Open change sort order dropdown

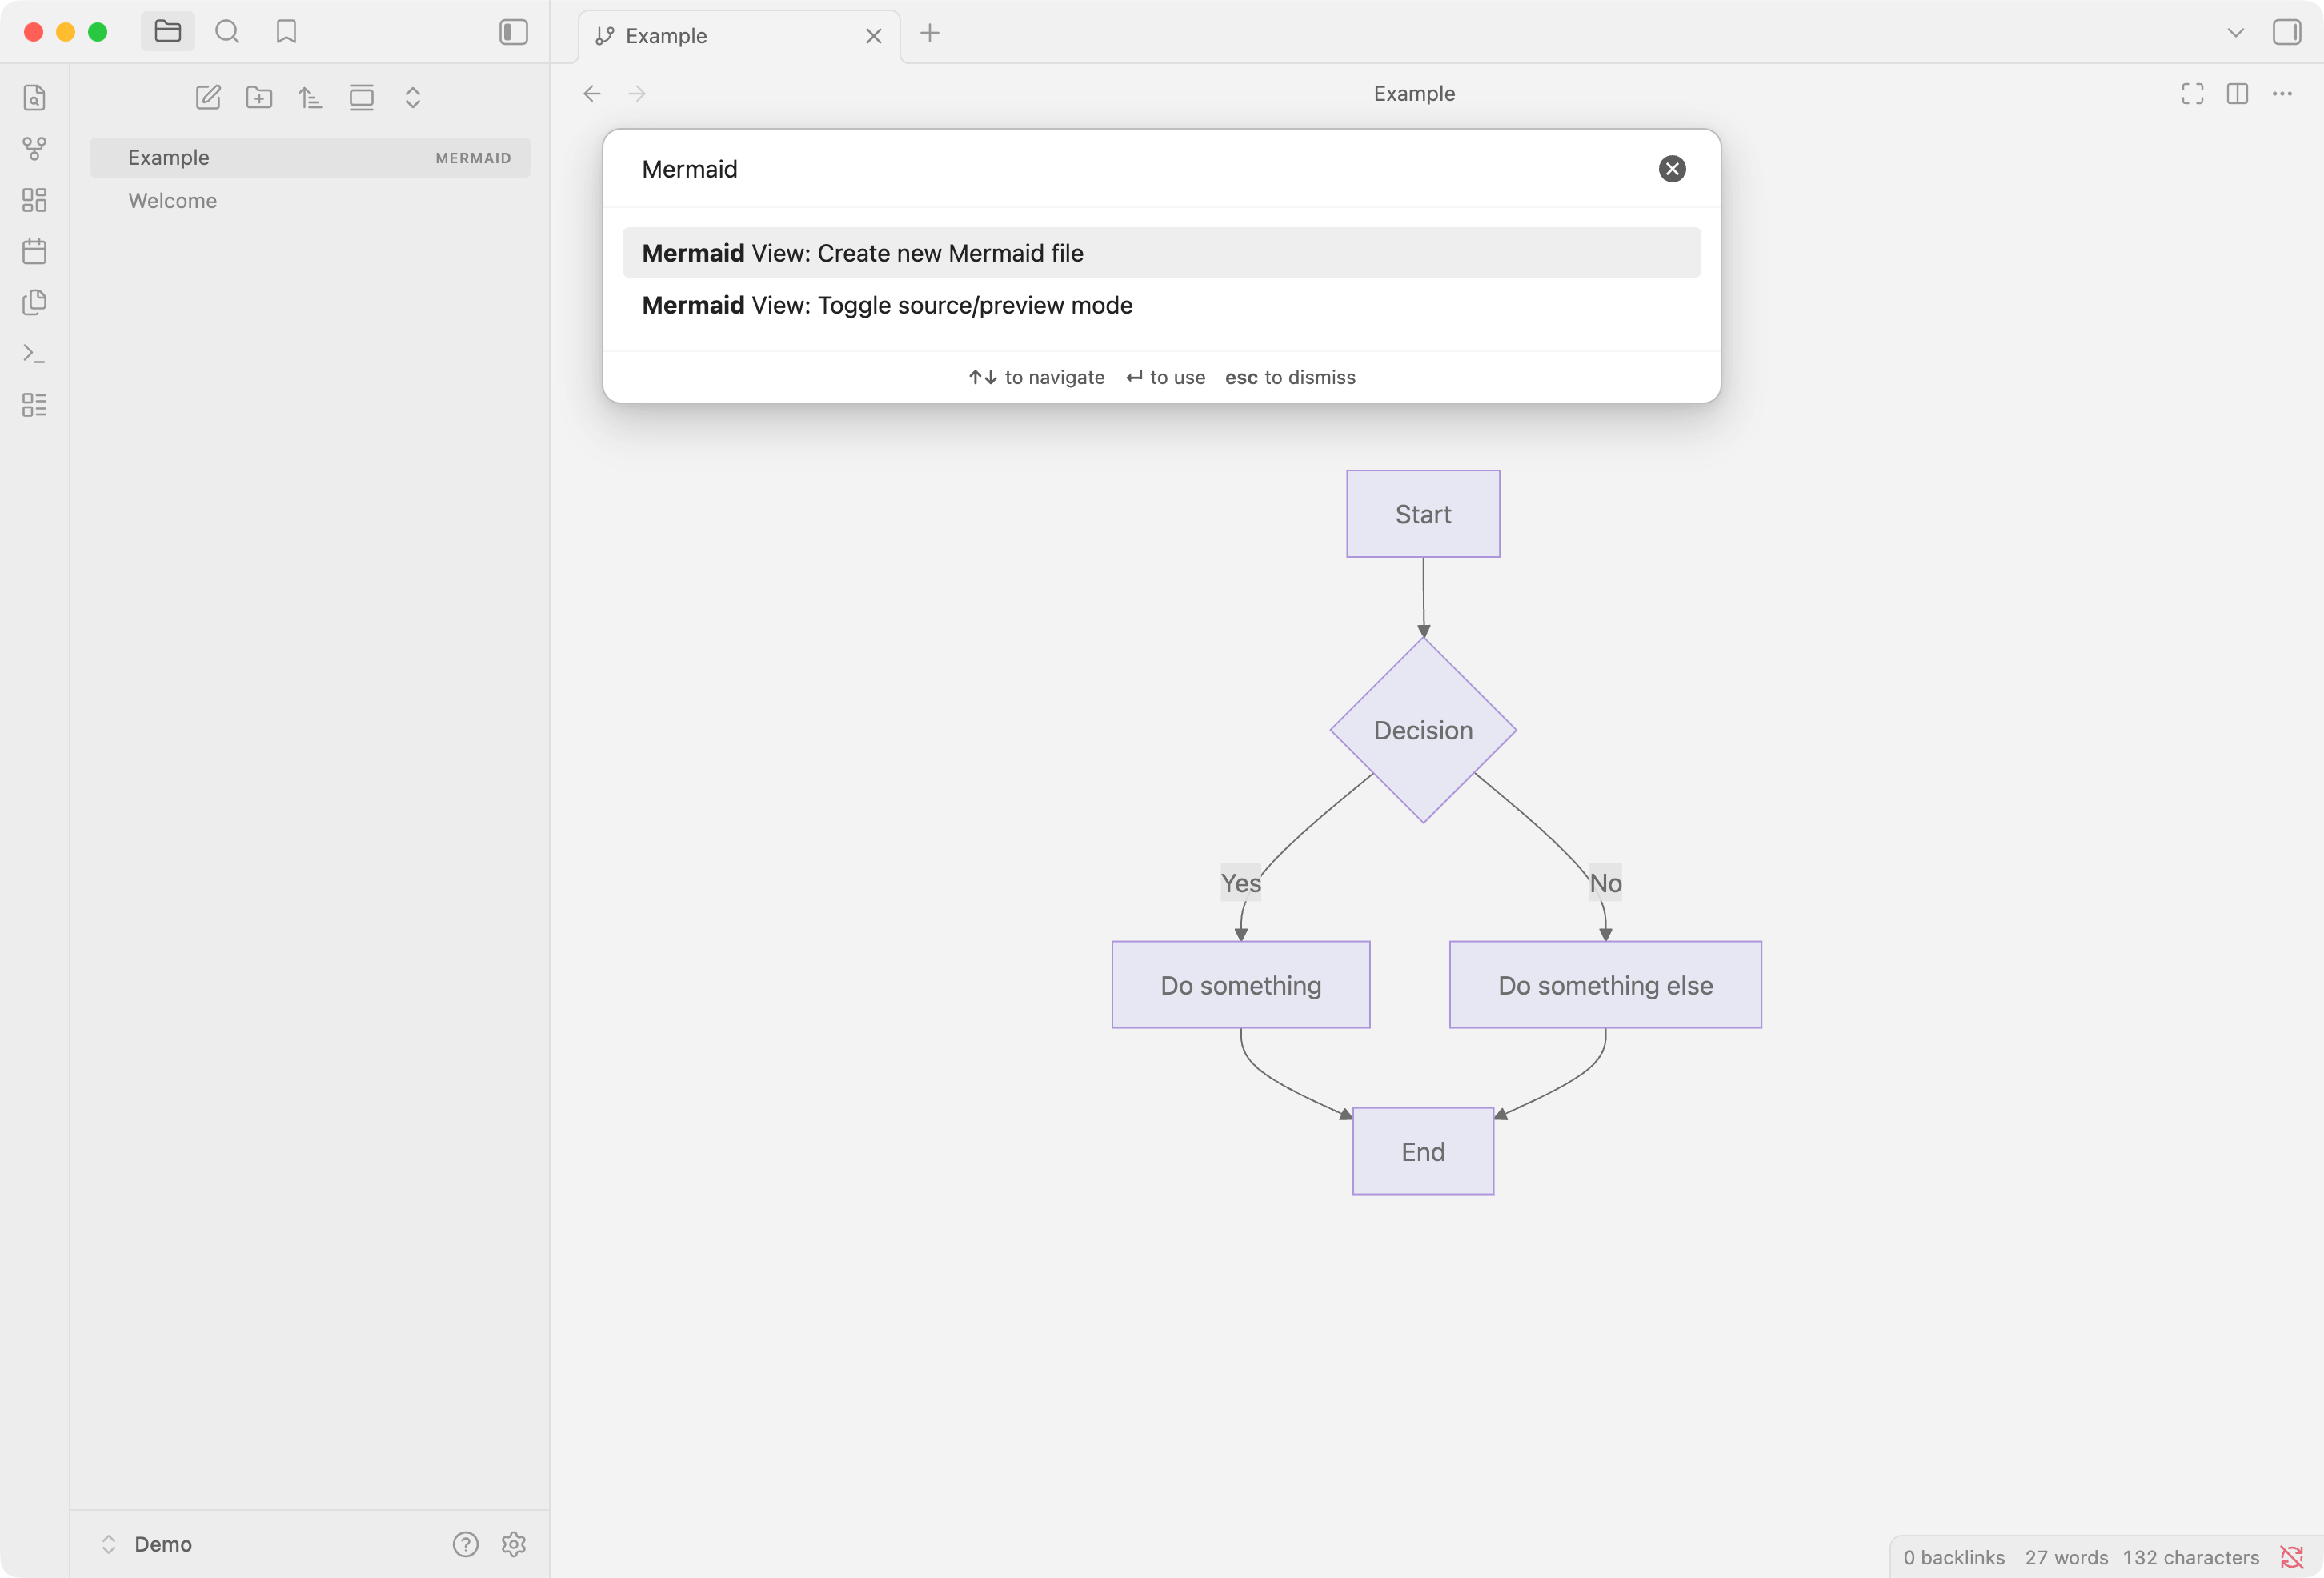(x=310, y=97)
